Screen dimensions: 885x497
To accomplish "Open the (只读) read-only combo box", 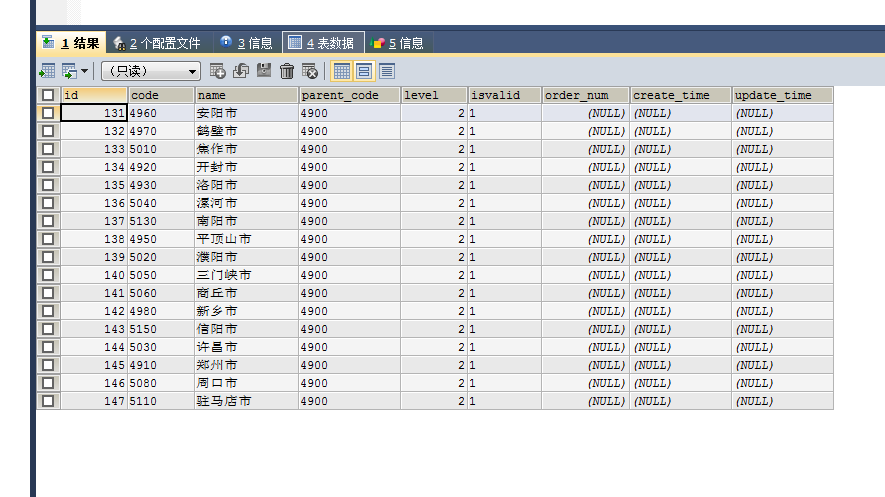I will pos(151,71).
